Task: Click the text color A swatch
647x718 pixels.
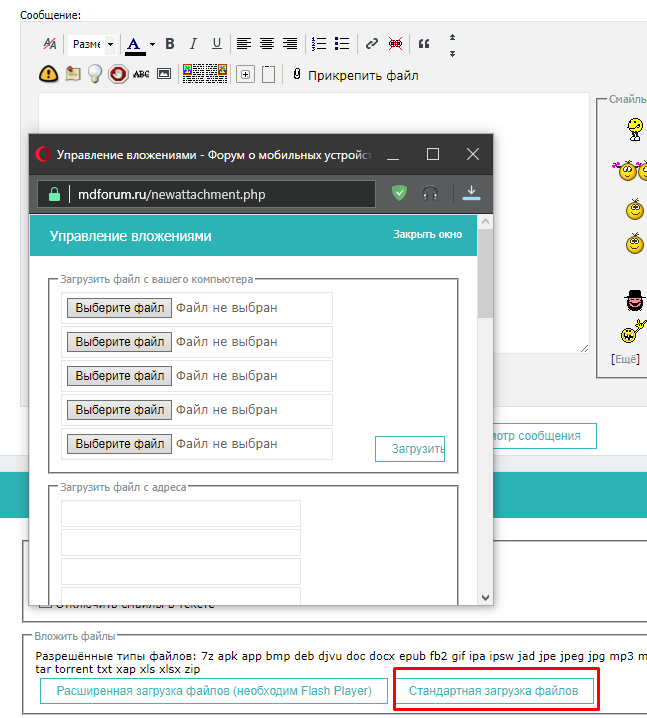Action: click(135, 44)
